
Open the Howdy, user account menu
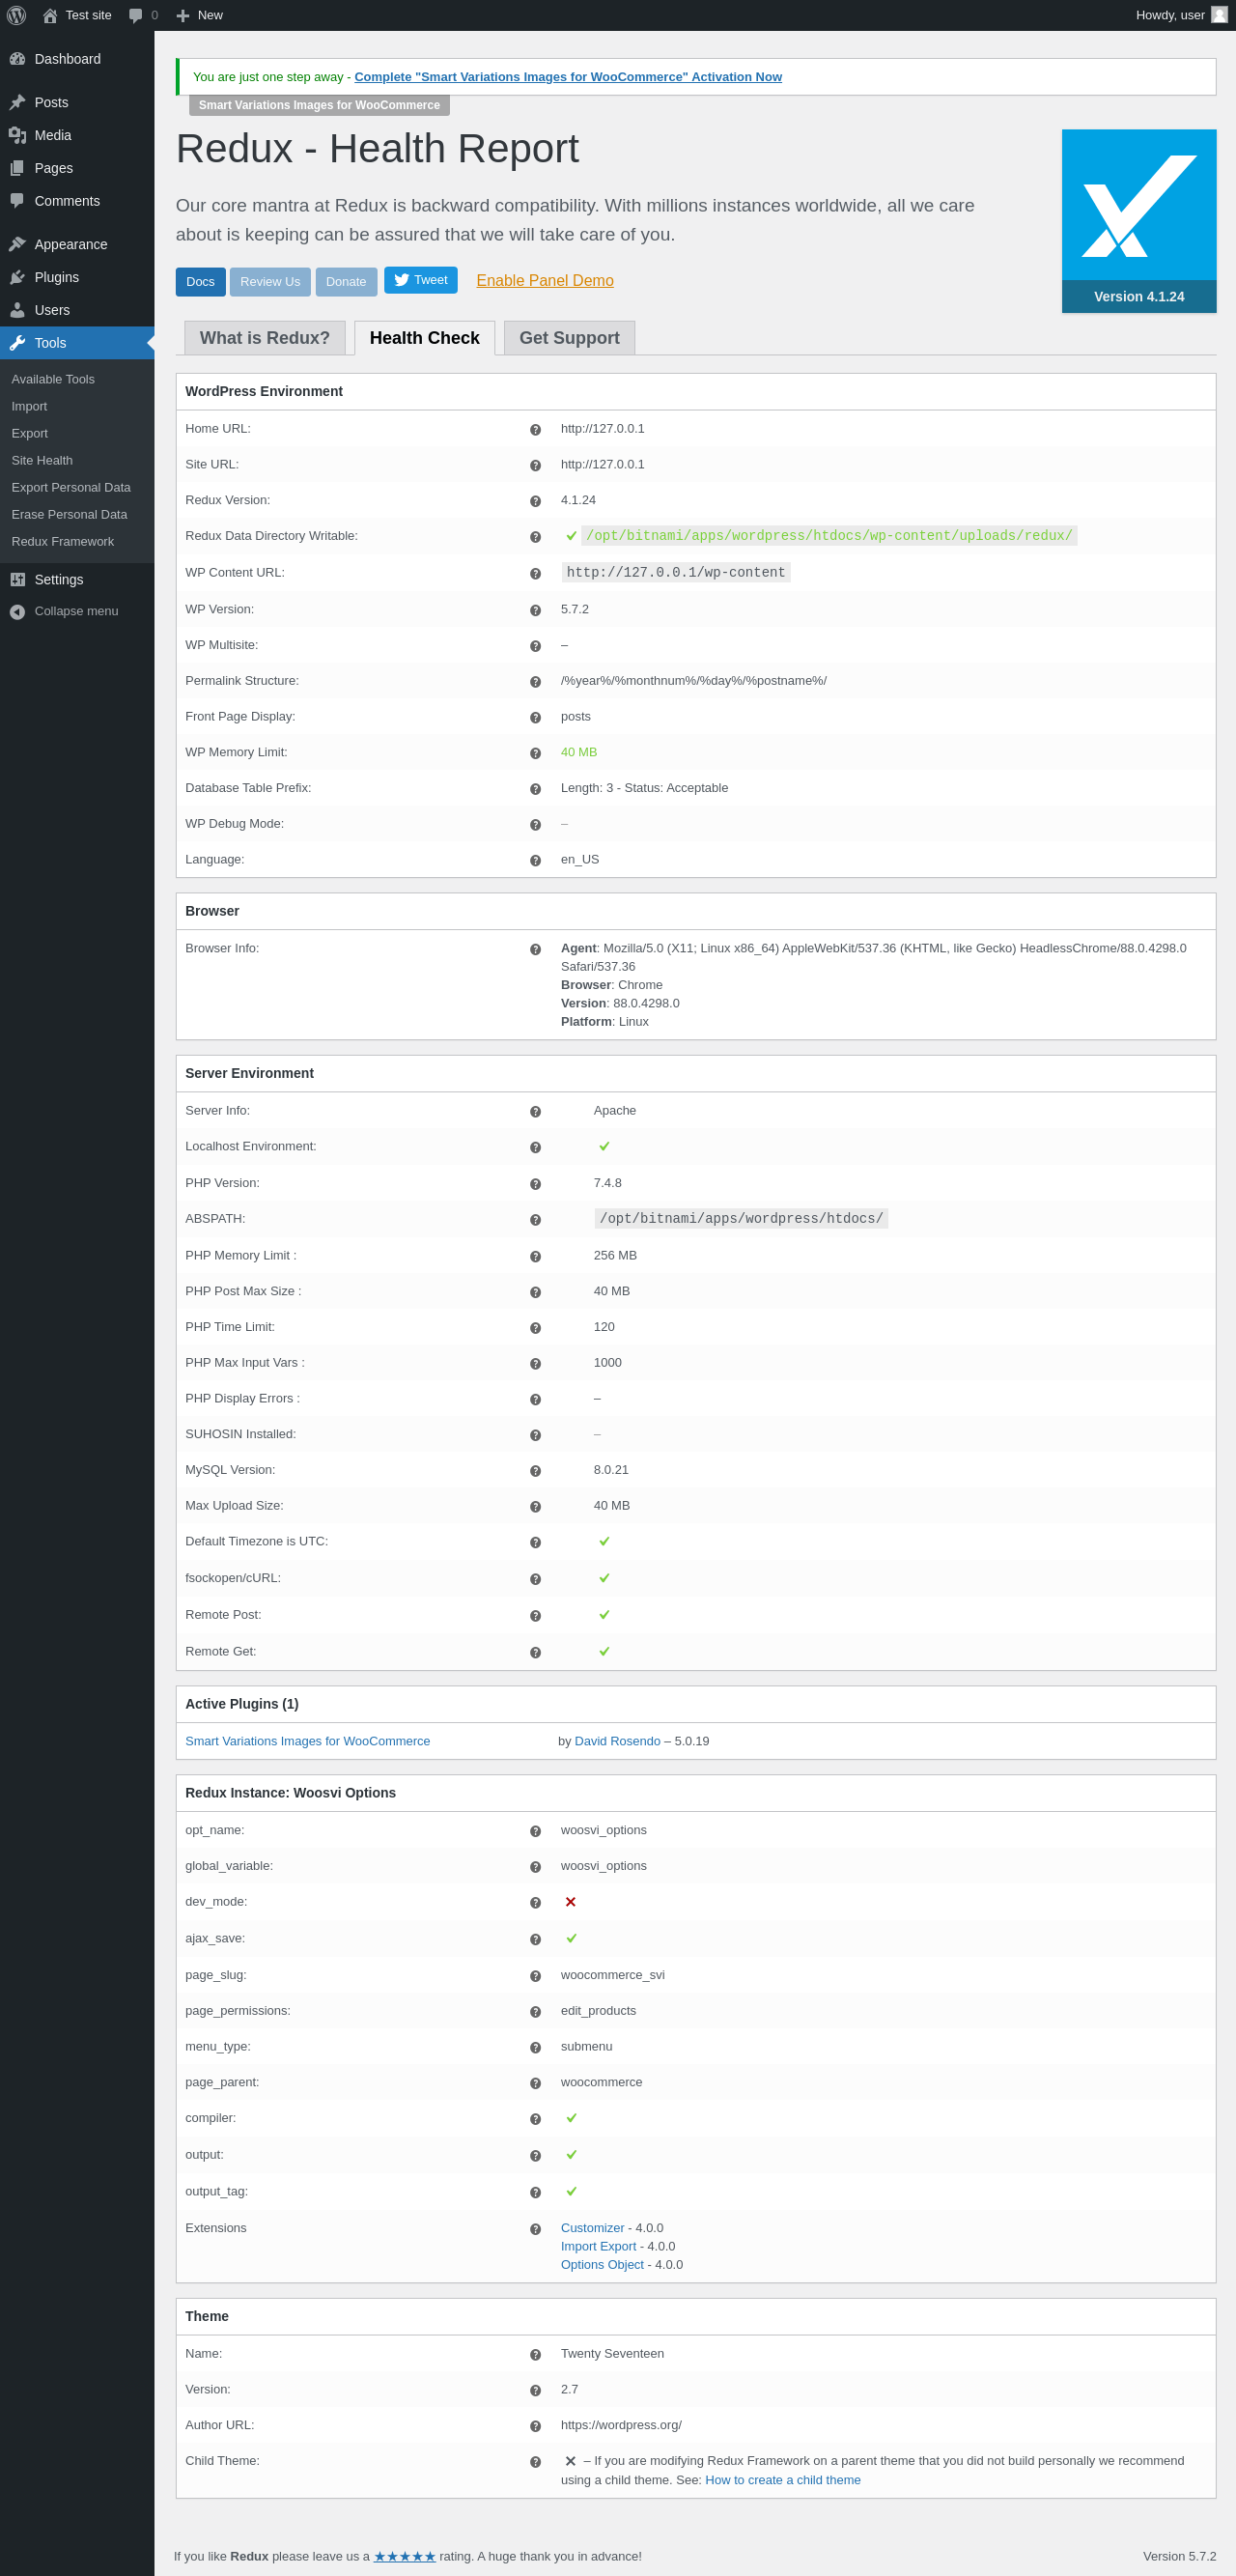(x=1180, y=15)
